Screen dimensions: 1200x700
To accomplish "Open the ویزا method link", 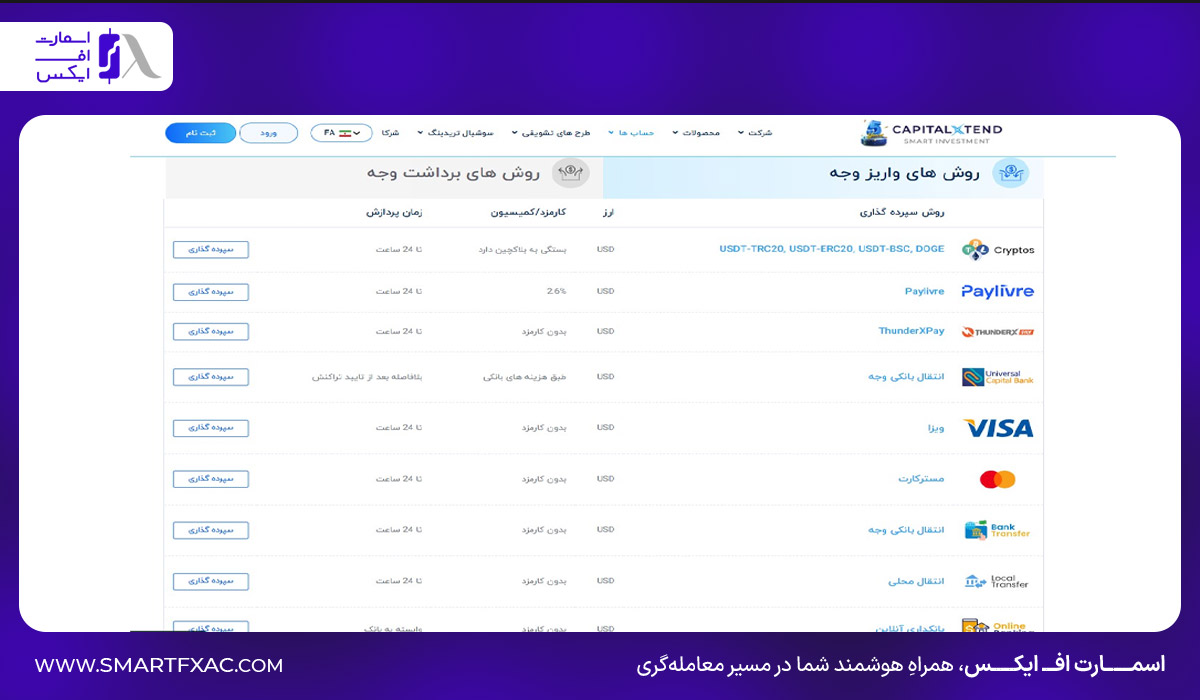I will pos(936,428).
